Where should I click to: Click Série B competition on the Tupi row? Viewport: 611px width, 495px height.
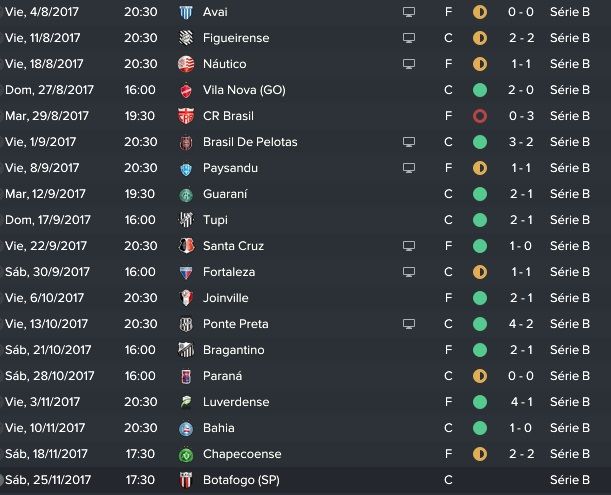570,220
